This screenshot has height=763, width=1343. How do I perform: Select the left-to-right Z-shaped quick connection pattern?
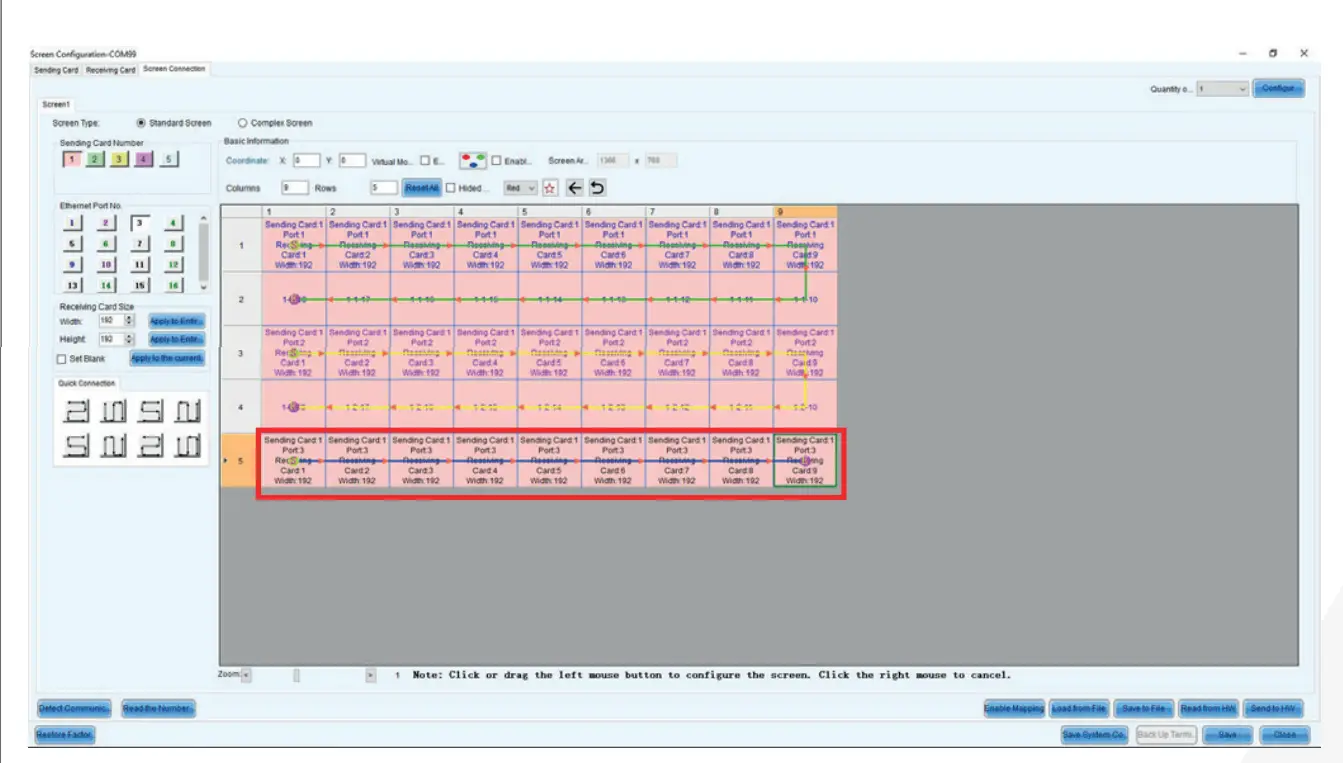click(75, 410)
